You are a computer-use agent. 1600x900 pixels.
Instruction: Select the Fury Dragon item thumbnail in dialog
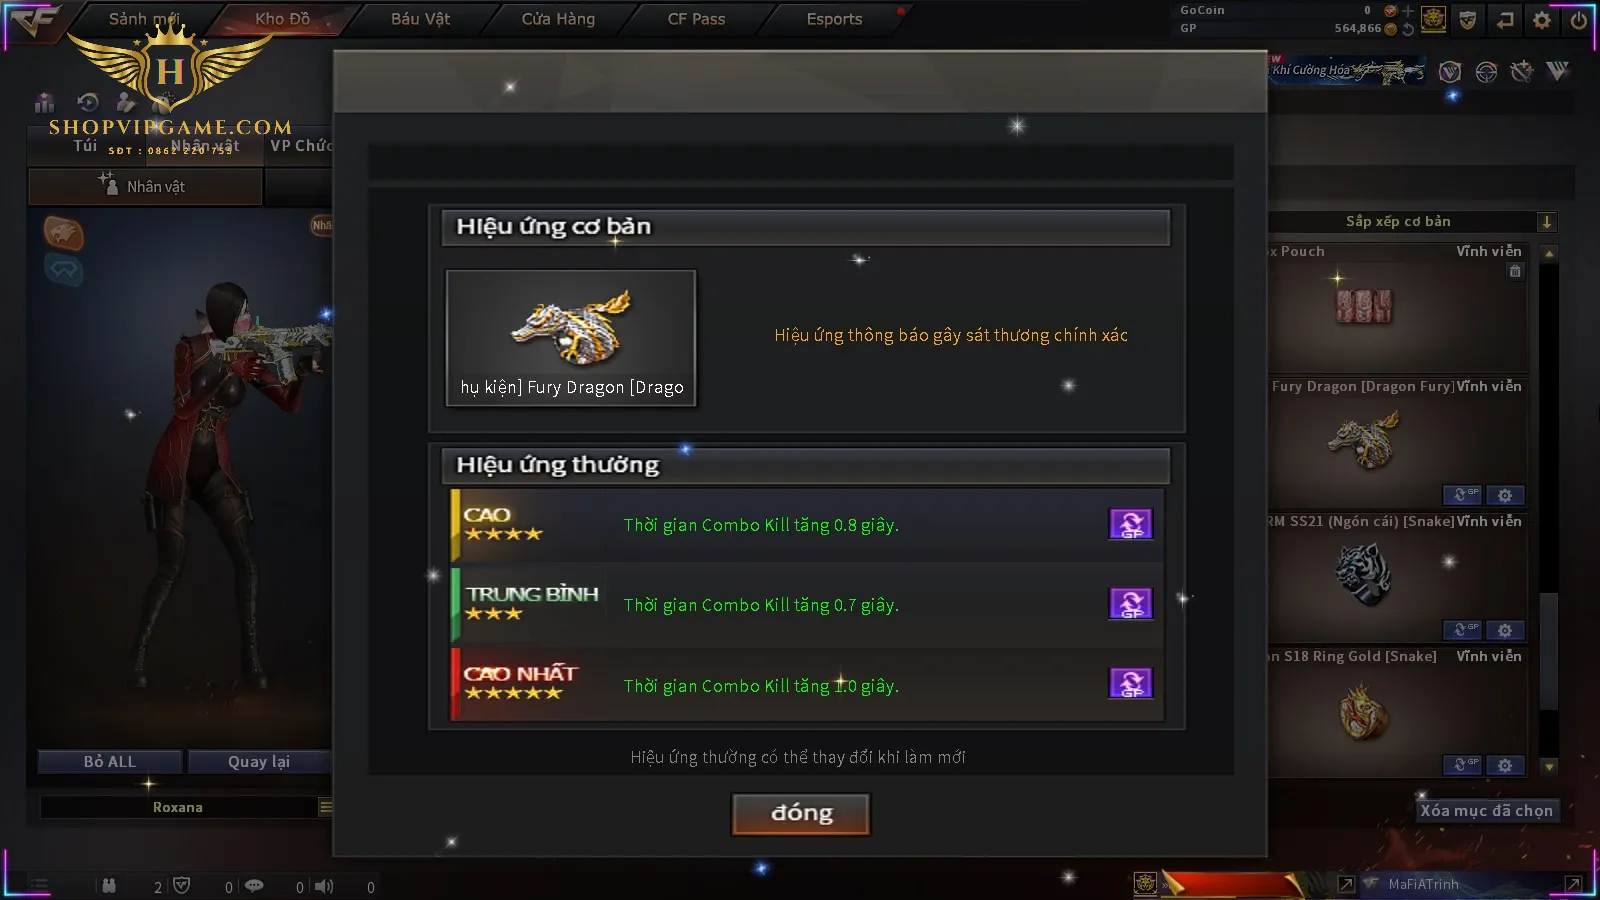pyautogui.click(x=571, y=338)
